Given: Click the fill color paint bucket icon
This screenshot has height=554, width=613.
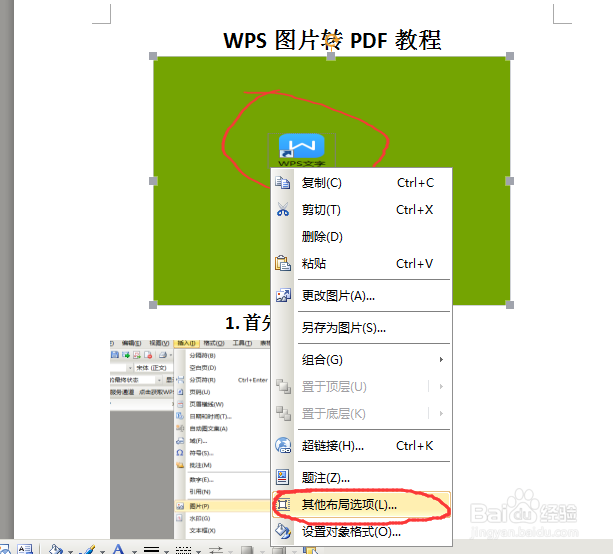Looking at the screenshot, I should 56,549.
